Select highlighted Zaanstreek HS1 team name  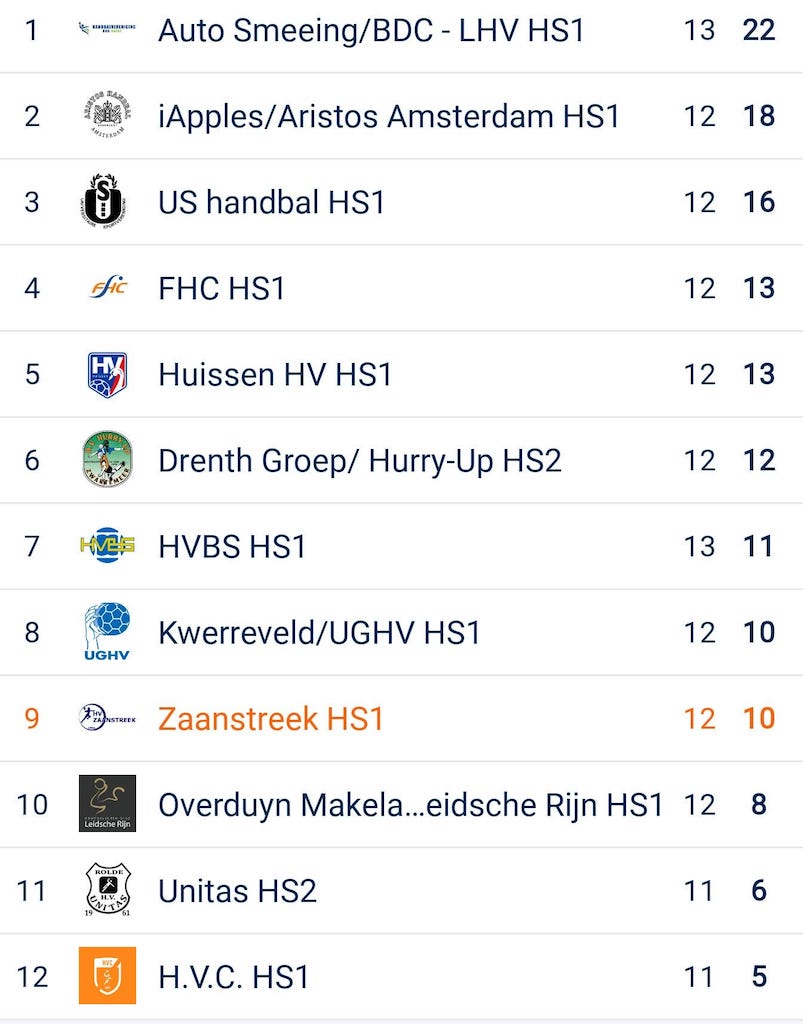click(x=271, y=718)
